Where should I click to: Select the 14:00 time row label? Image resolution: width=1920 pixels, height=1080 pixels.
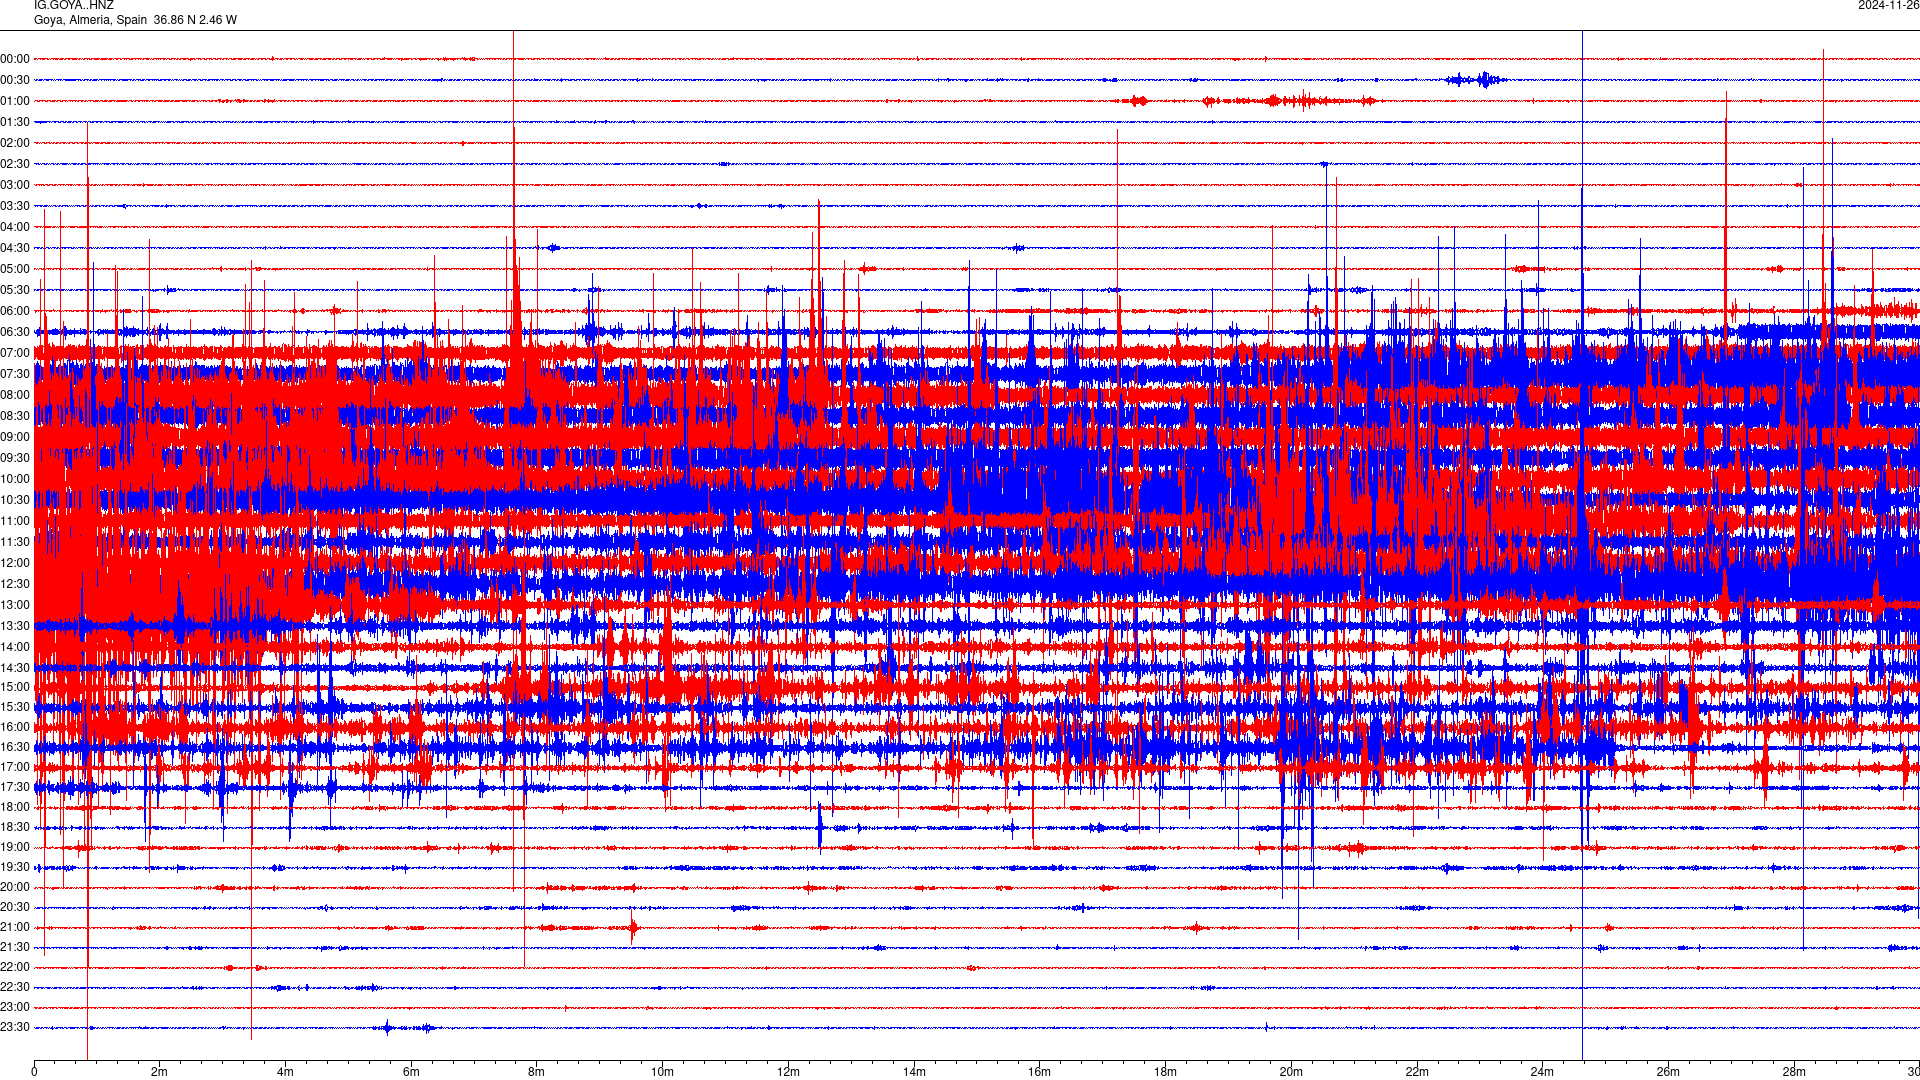click(15, 647)
